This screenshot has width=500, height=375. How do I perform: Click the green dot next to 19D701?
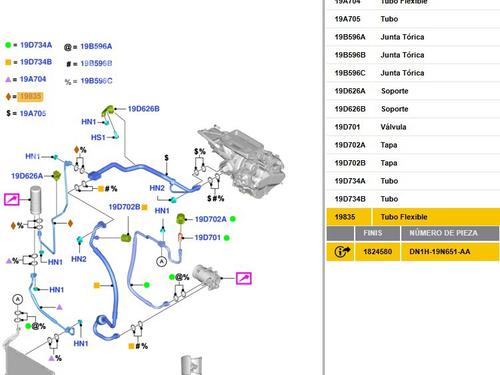[x=227, y=238]
